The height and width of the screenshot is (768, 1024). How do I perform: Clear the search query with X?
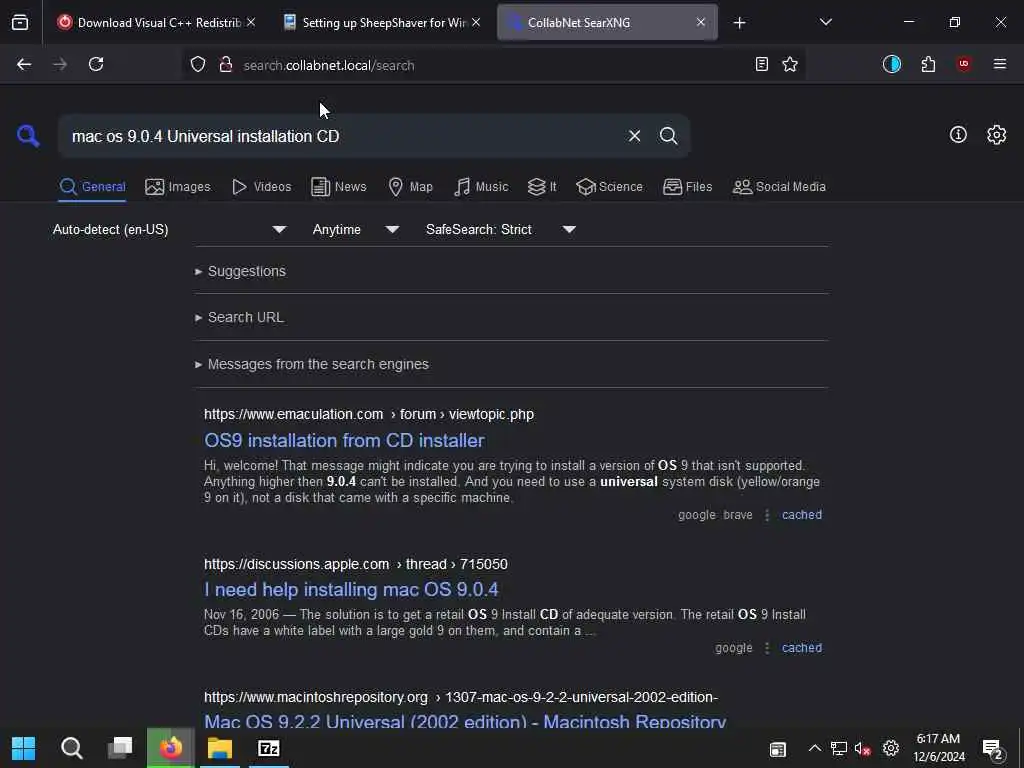[x=634, y=136]
